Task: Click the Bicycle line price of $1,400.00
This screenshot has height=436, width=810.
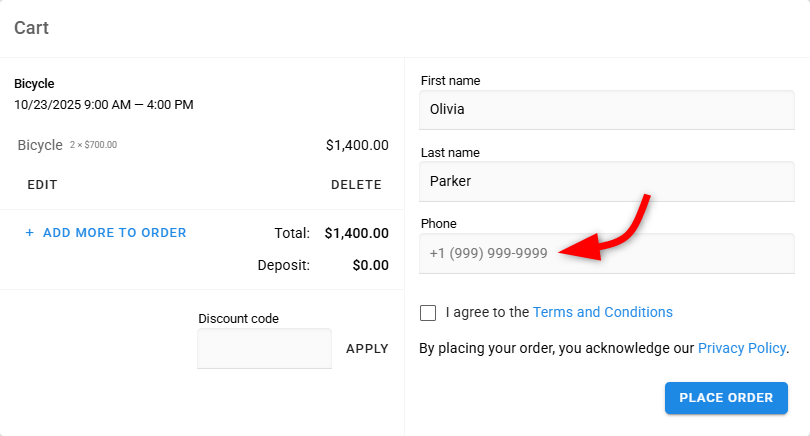Action: [x=357, y=145]
